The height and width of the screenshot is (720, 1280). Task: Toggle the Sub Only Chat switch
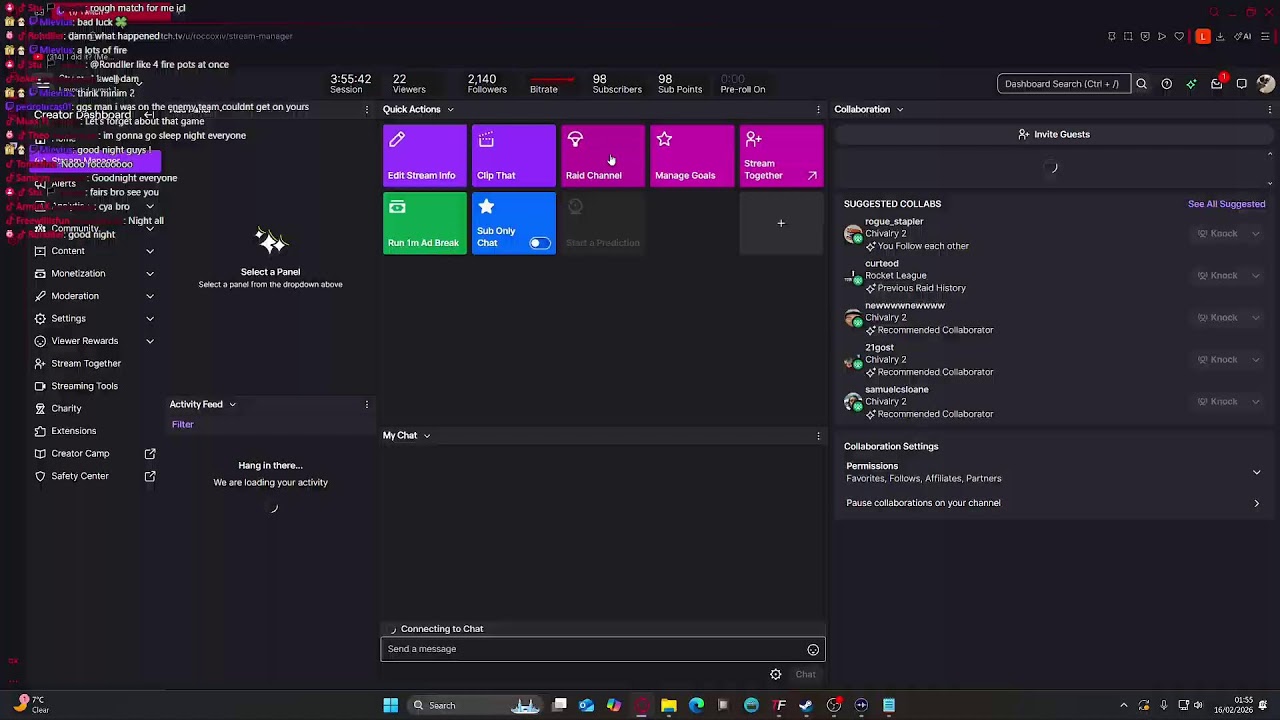tap(539, 243)
